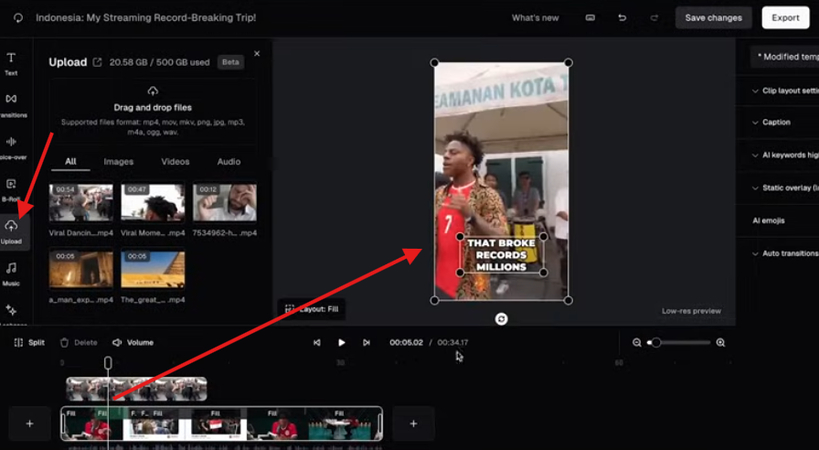819x450 pixels.
Task: Select the Viral Dancin .mp4 thumbnail
Action: [81, 203]
